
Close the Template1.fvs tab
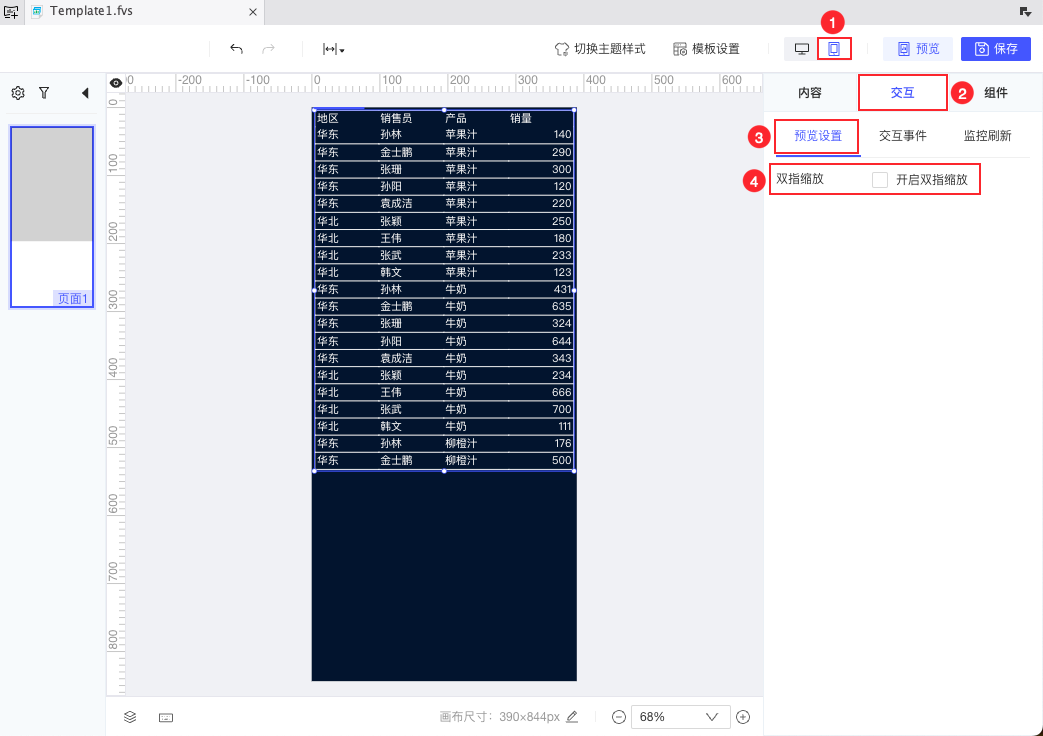[253, 12]
